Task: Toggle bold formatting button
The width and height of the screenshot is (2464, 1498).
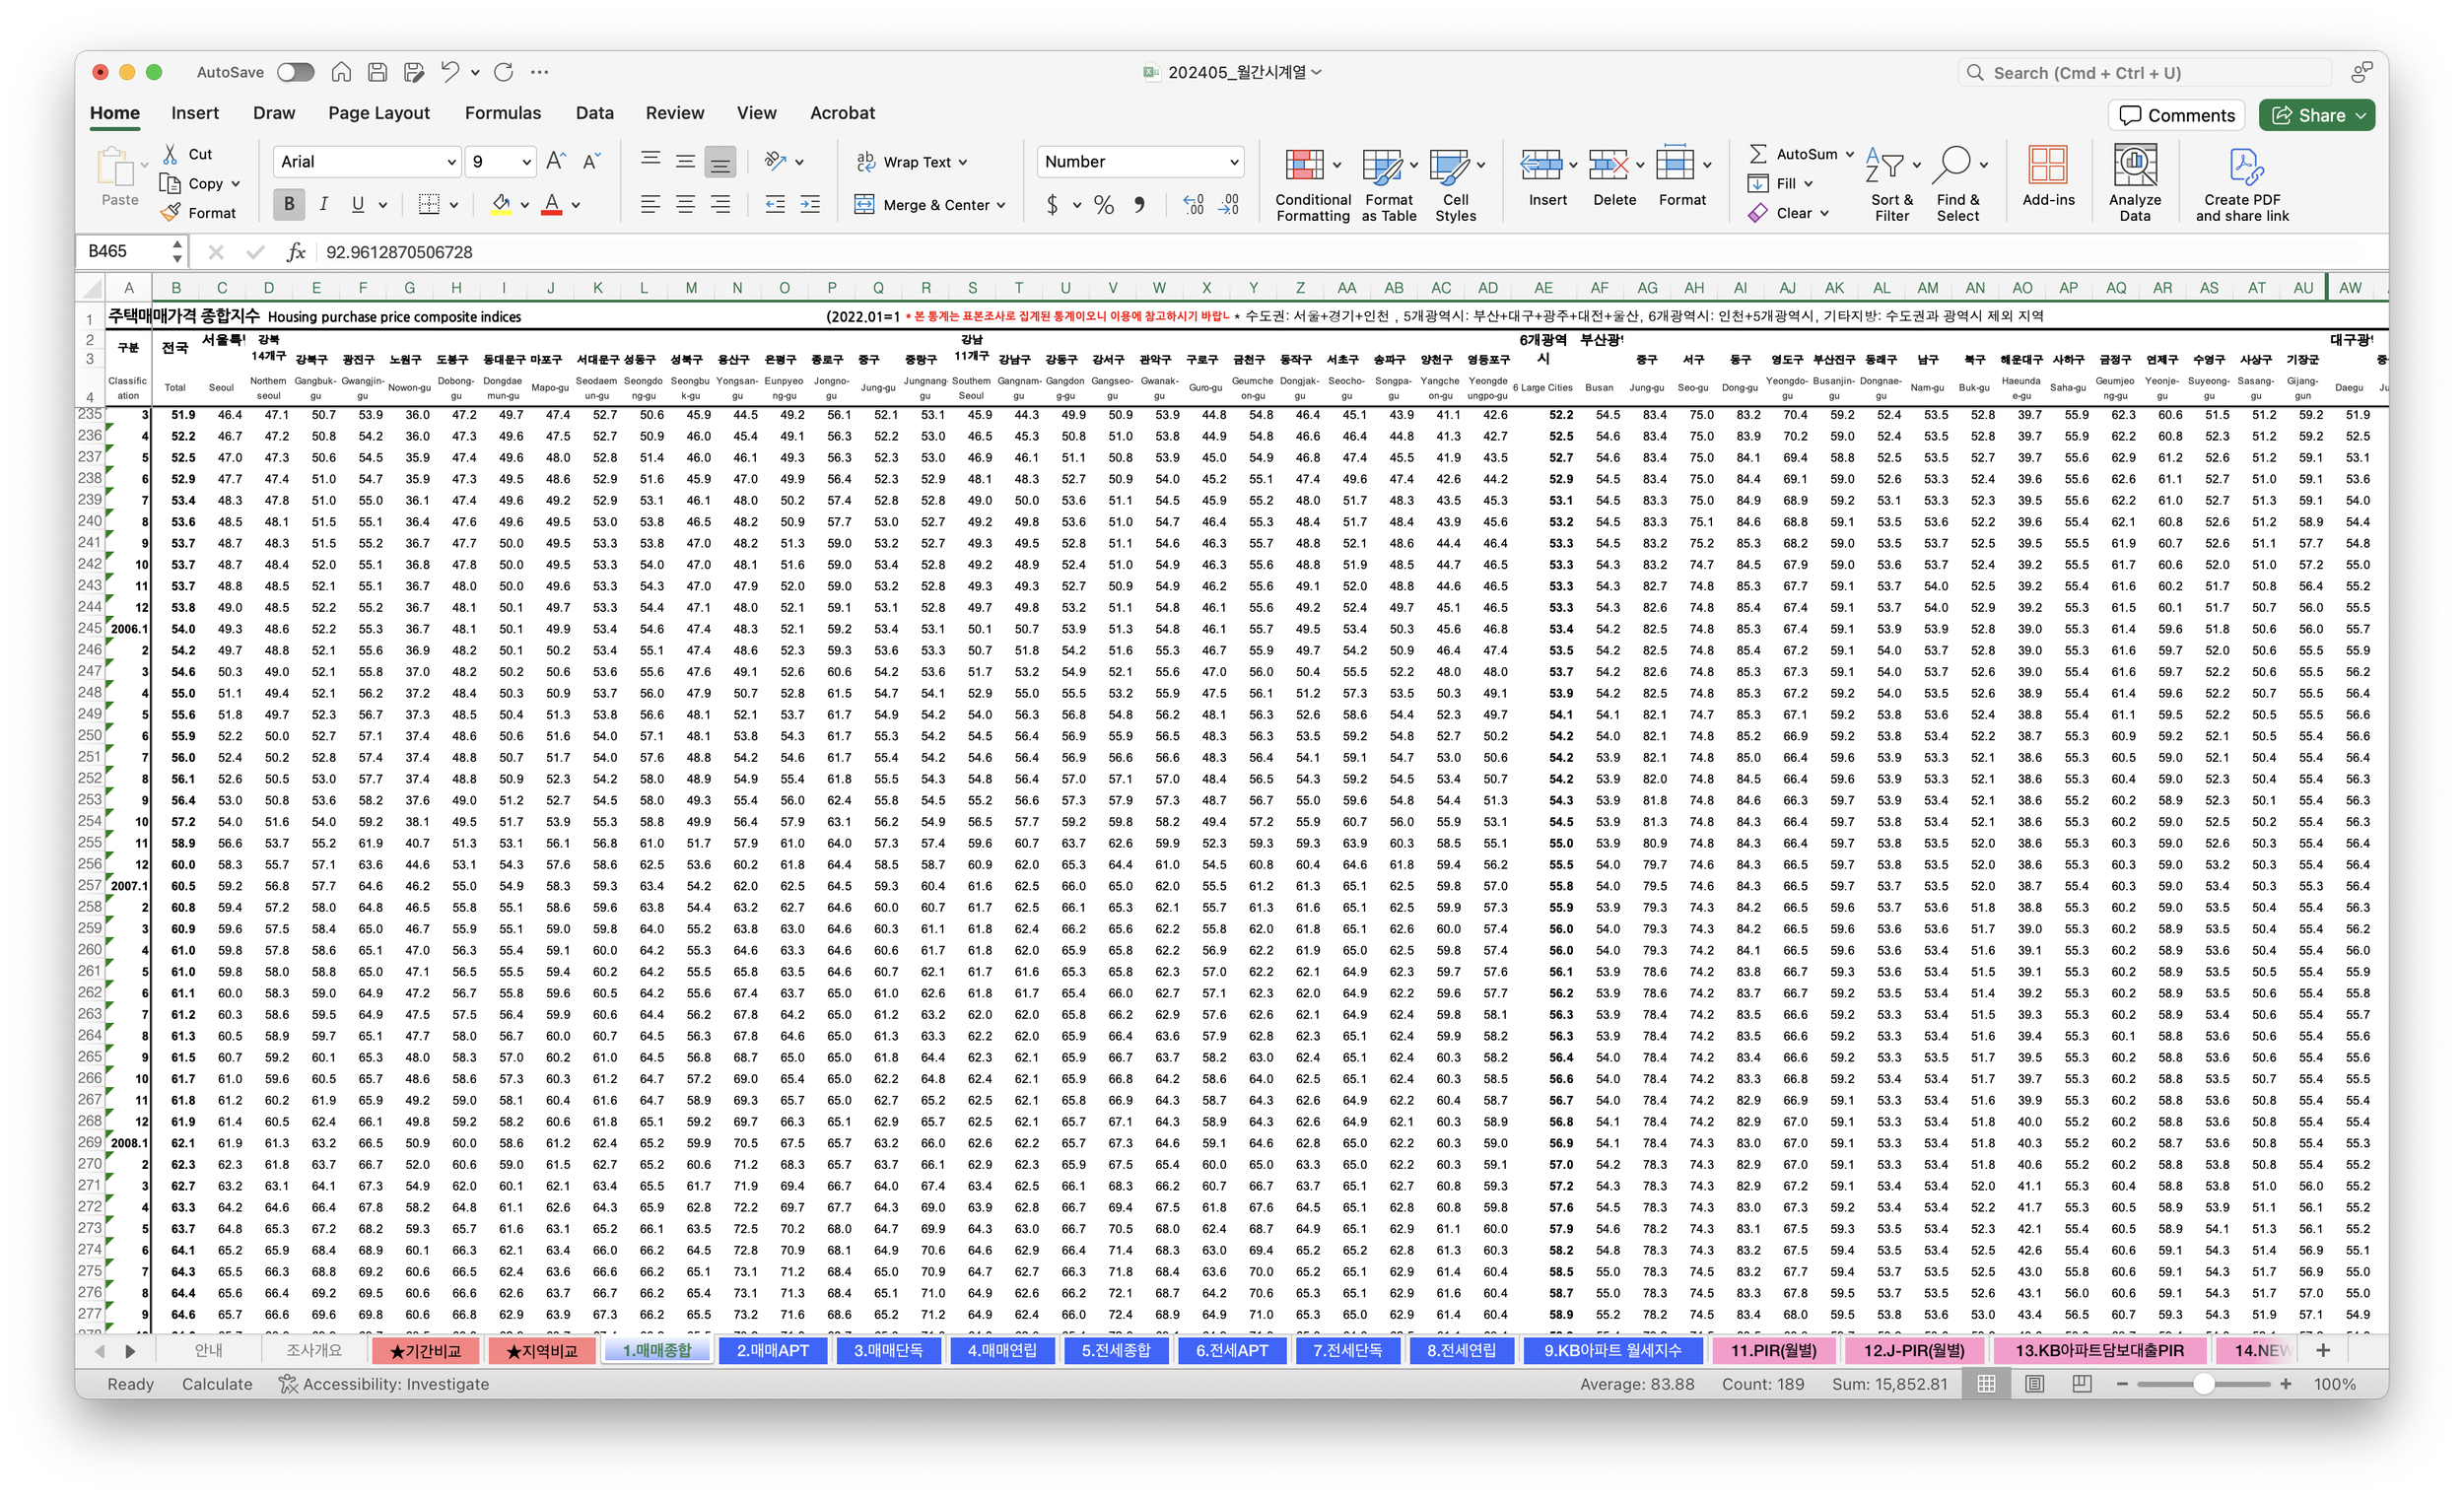Action: pos(289,205)
